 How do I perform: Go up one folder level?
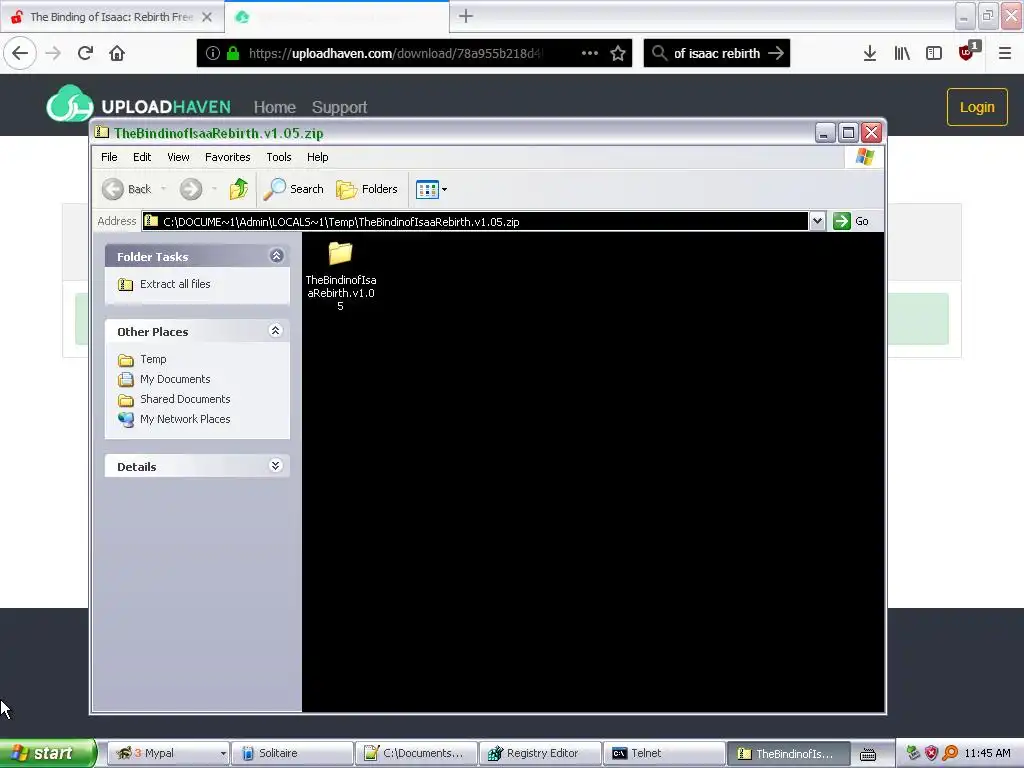(x=239, y=189)
